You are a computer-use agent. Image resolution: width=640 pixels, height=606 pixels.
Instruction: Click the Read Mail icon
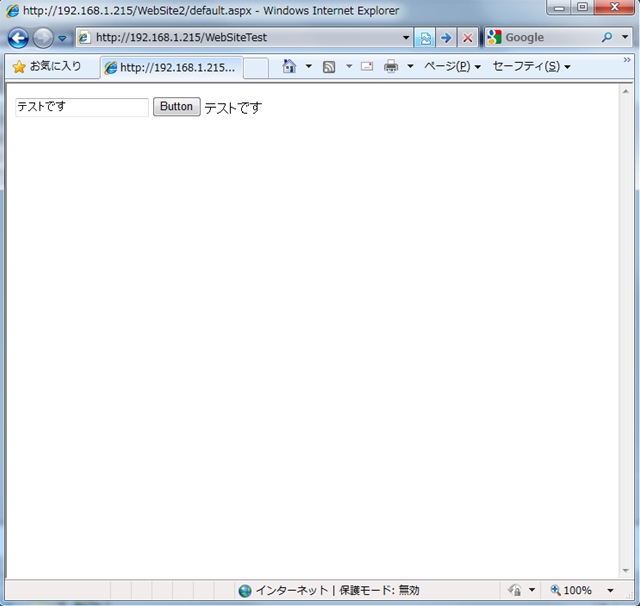point(367,66)
